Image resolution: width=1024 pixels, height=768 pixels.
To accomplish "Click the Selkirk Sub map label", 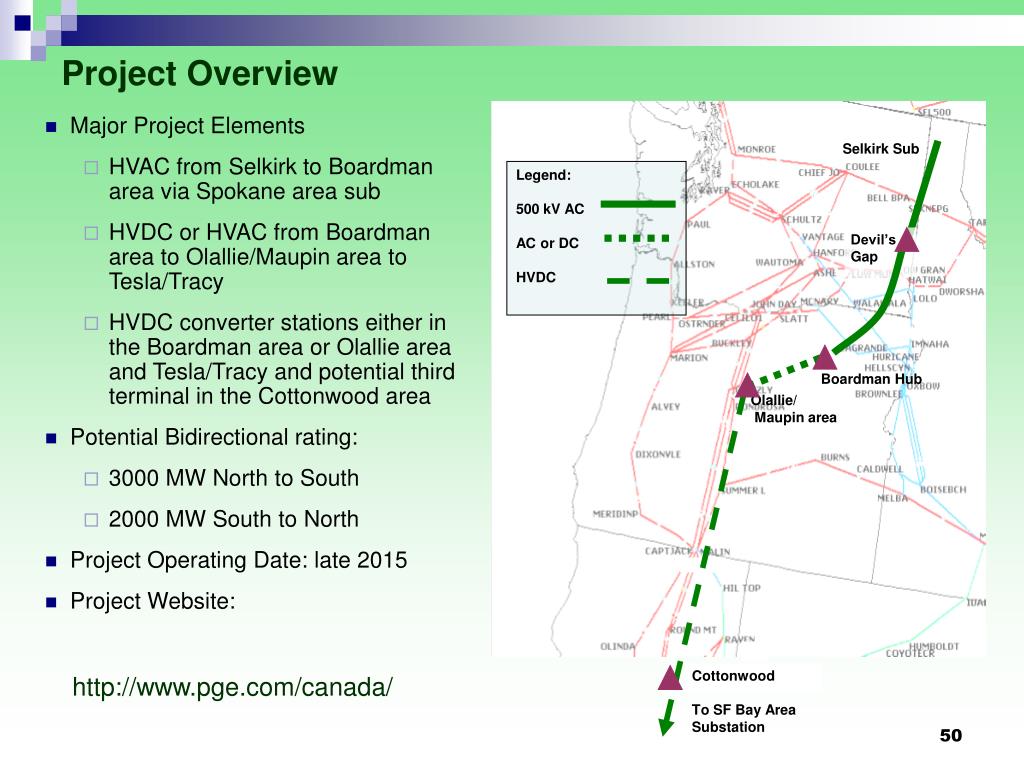I will tap(880, 149).
